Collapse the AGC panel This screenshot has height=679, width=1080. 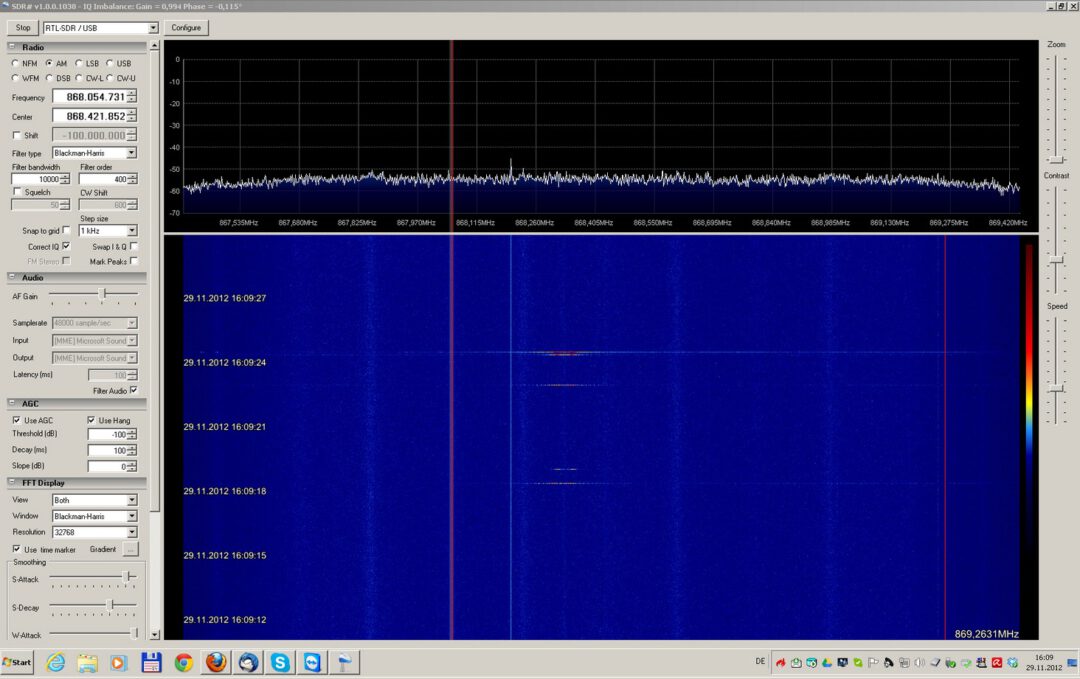pyautogui.click(x=12, y=403)
